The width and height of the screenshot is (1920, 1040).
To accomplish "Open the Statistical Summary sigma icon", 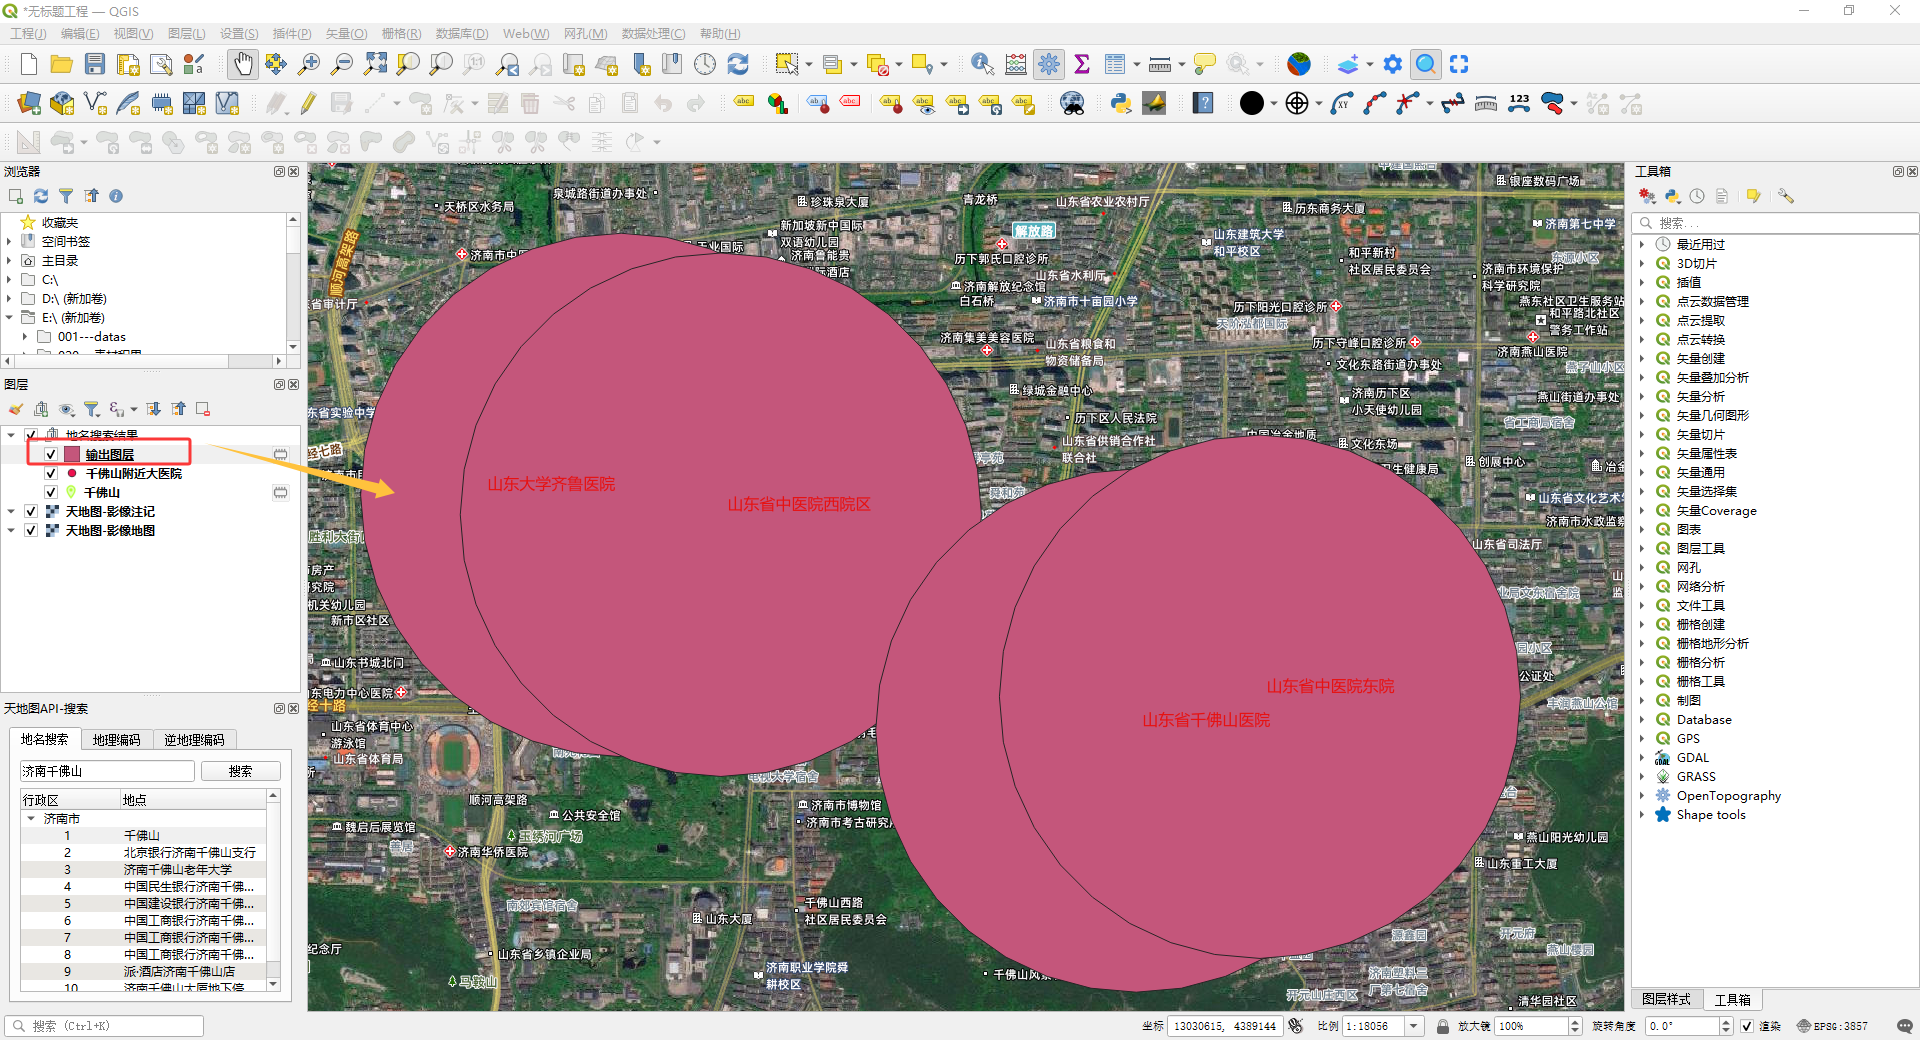I will click(x=1082, y=64).
